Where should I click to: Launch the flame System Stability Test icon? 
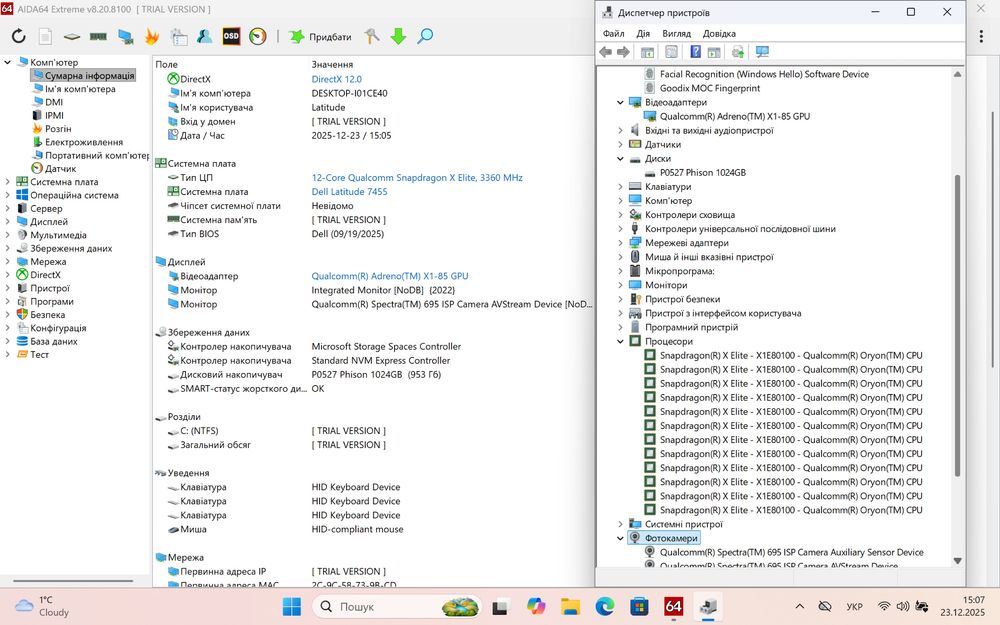pos(152,36)
